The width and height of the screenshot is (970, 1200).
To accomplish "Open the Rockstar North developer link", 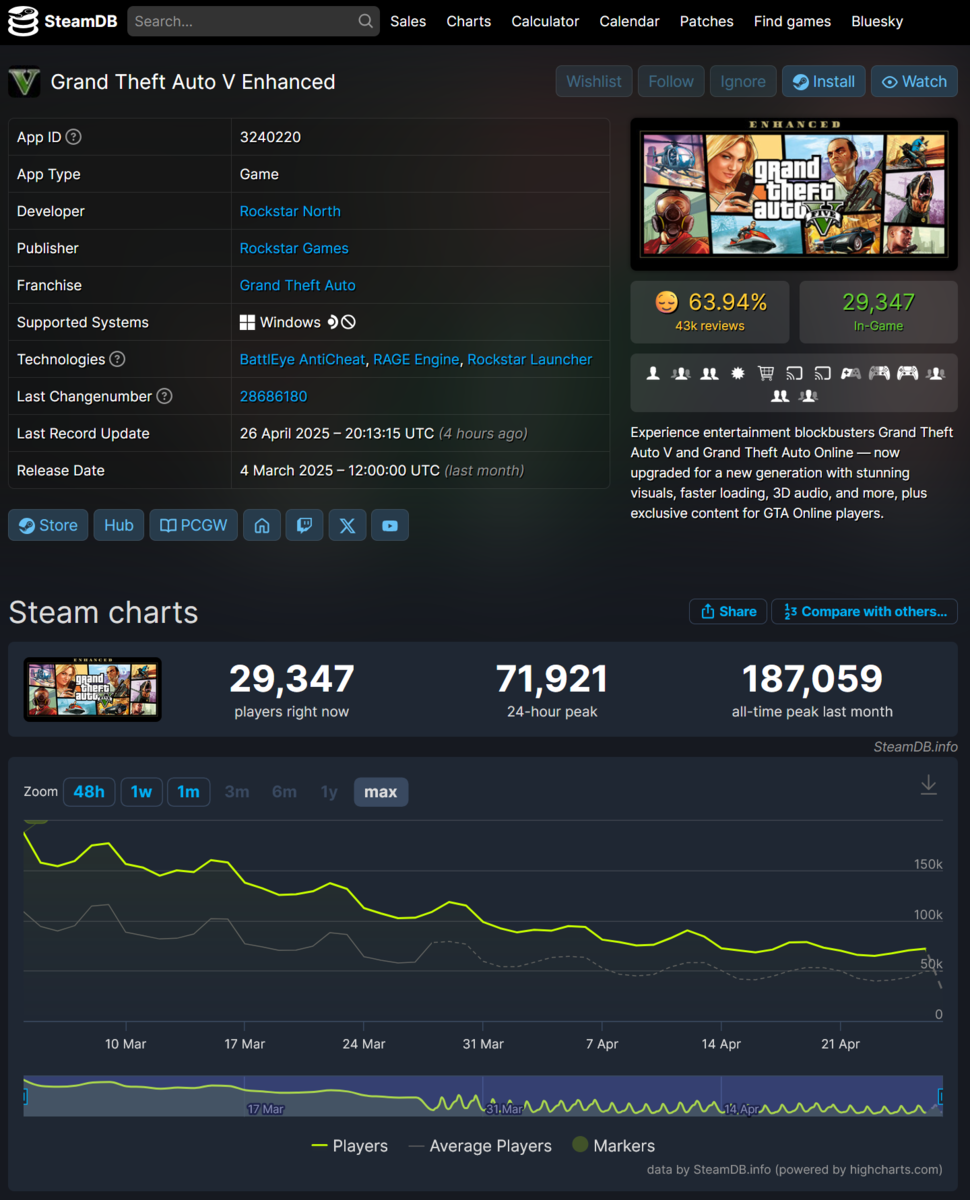I will (x=290, y=211).
